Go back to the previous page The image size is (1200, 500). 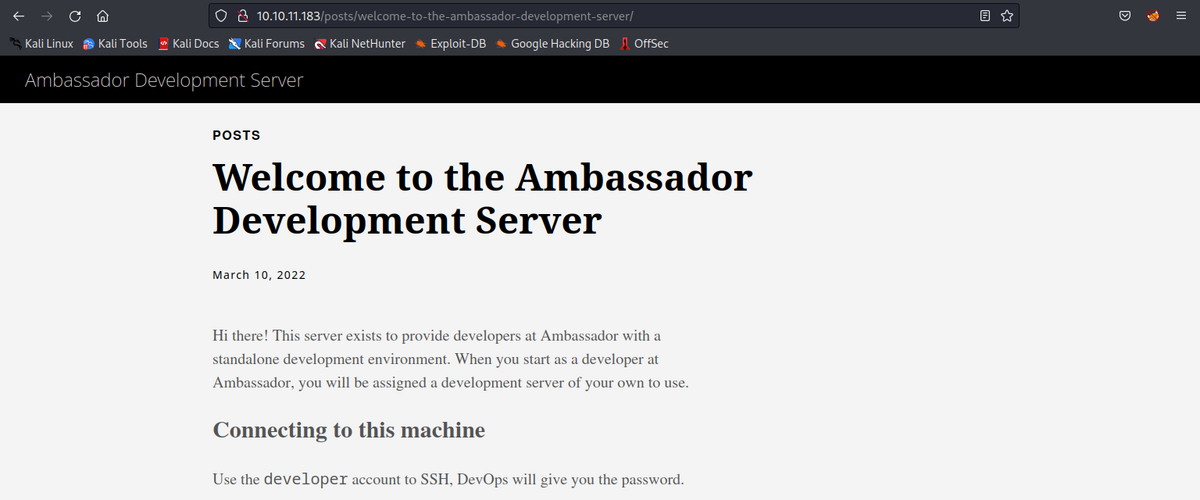[x=18, y=16]
